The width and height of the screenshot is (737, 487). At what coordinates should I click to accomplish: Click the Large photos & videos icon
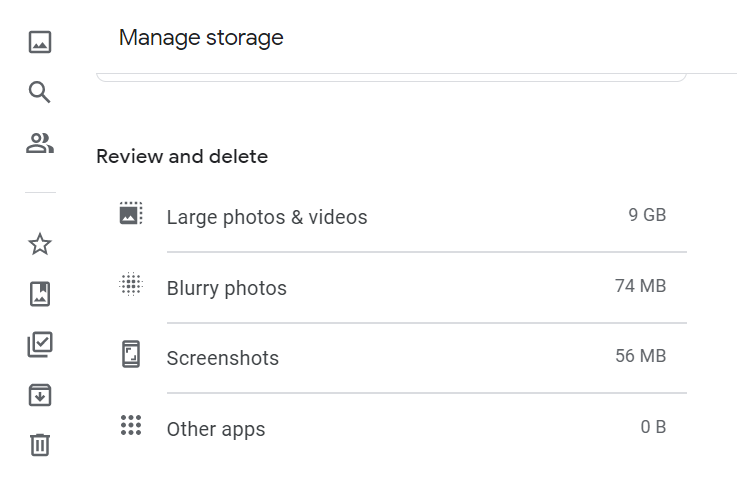[131, 213]
